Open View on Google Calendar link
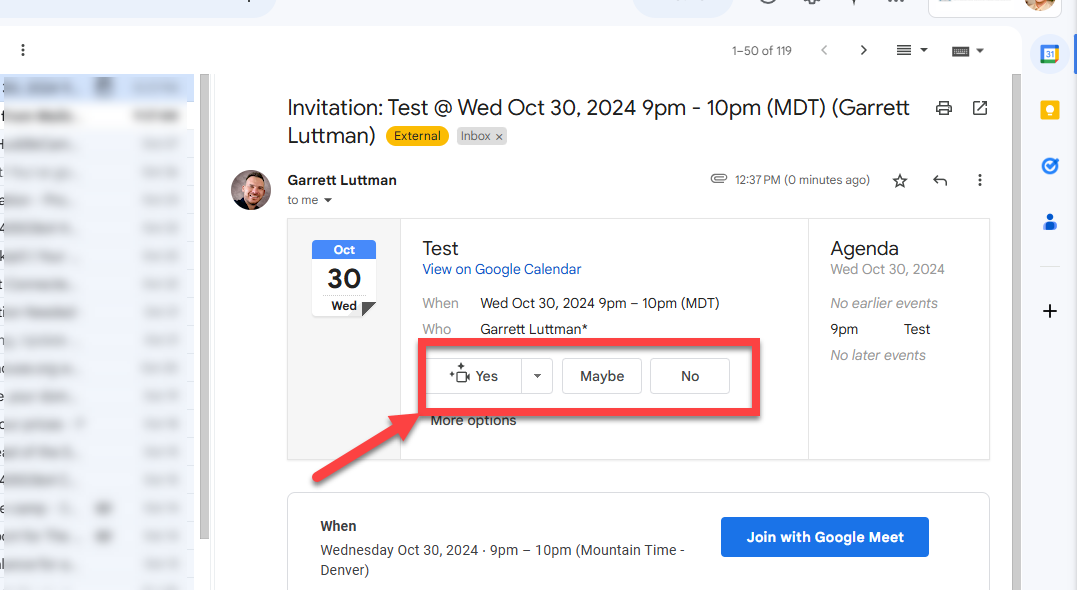 pos(501,269)
